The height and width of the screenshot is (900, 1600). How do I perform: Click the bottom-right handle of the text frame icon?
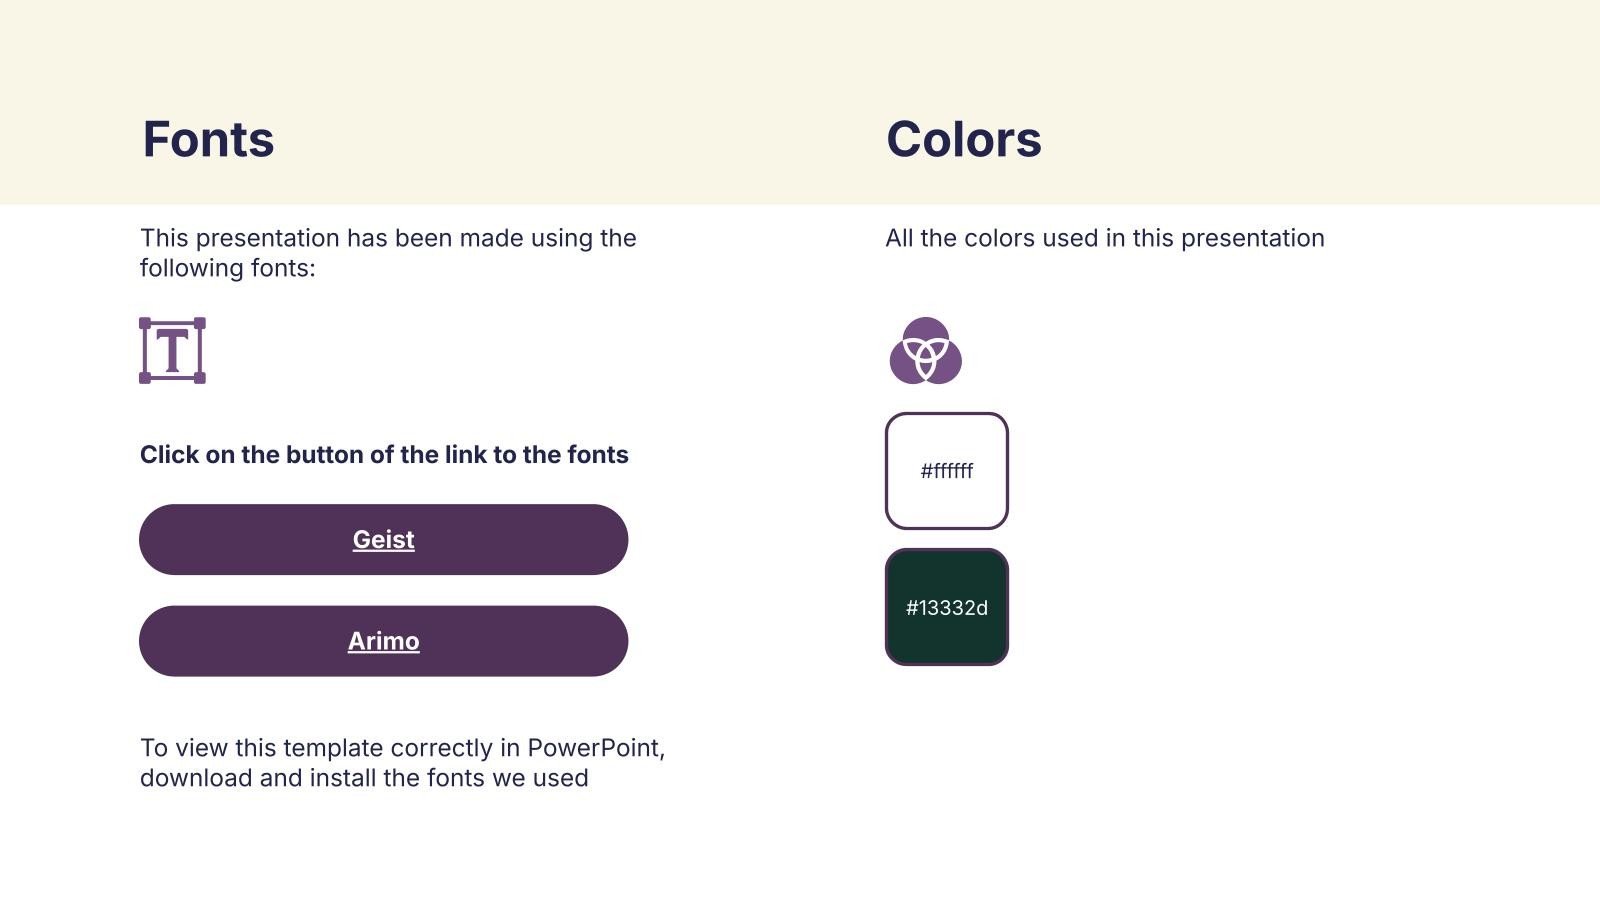coord(200,378)
